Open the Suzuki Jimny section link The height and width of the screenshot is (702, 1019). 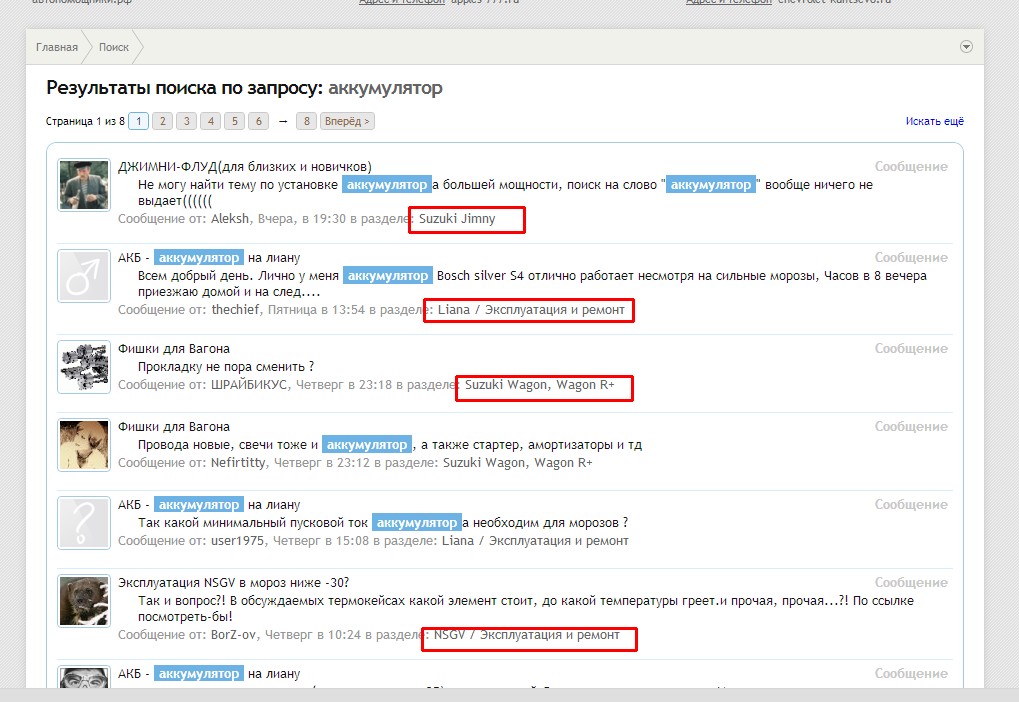coord(457,219)
